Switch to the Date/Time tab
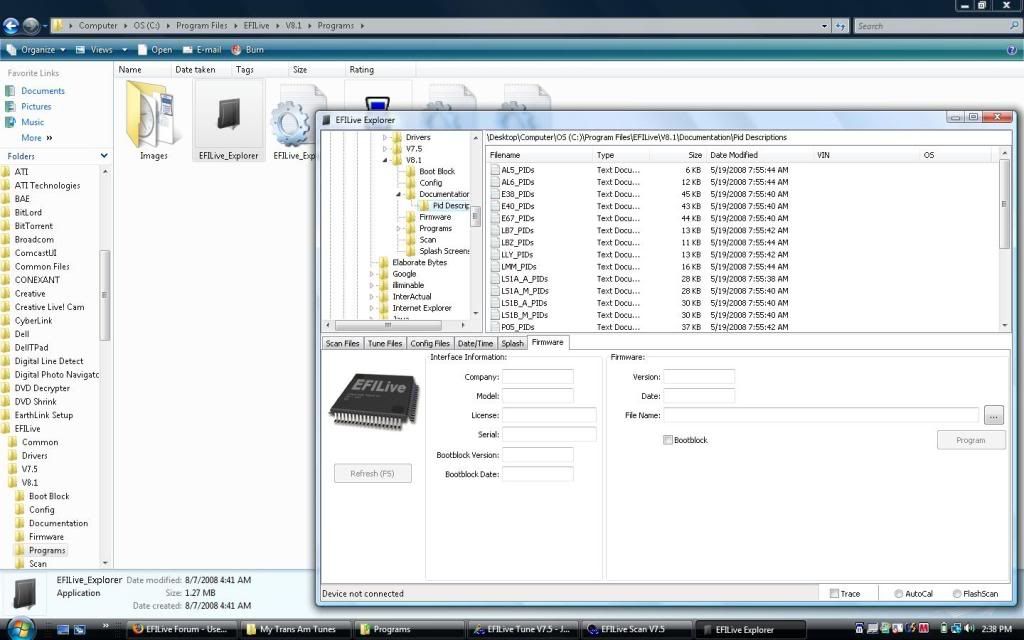 click(x=475, y=344)
